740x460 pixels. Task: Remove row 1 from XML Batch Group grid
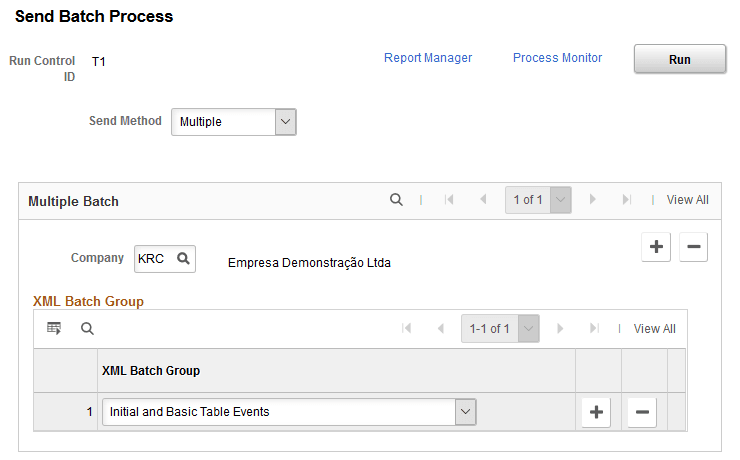pyautogui.click(x=642, y=412)
